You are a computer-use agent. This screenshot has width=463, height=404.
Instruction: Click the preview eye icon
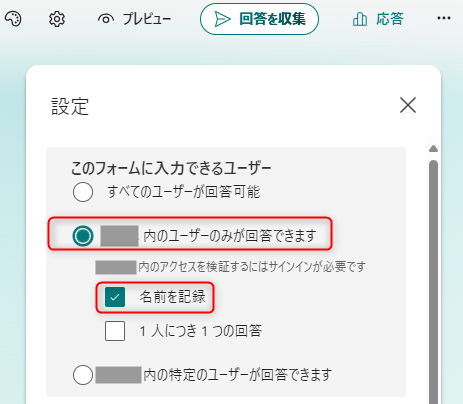106,19
